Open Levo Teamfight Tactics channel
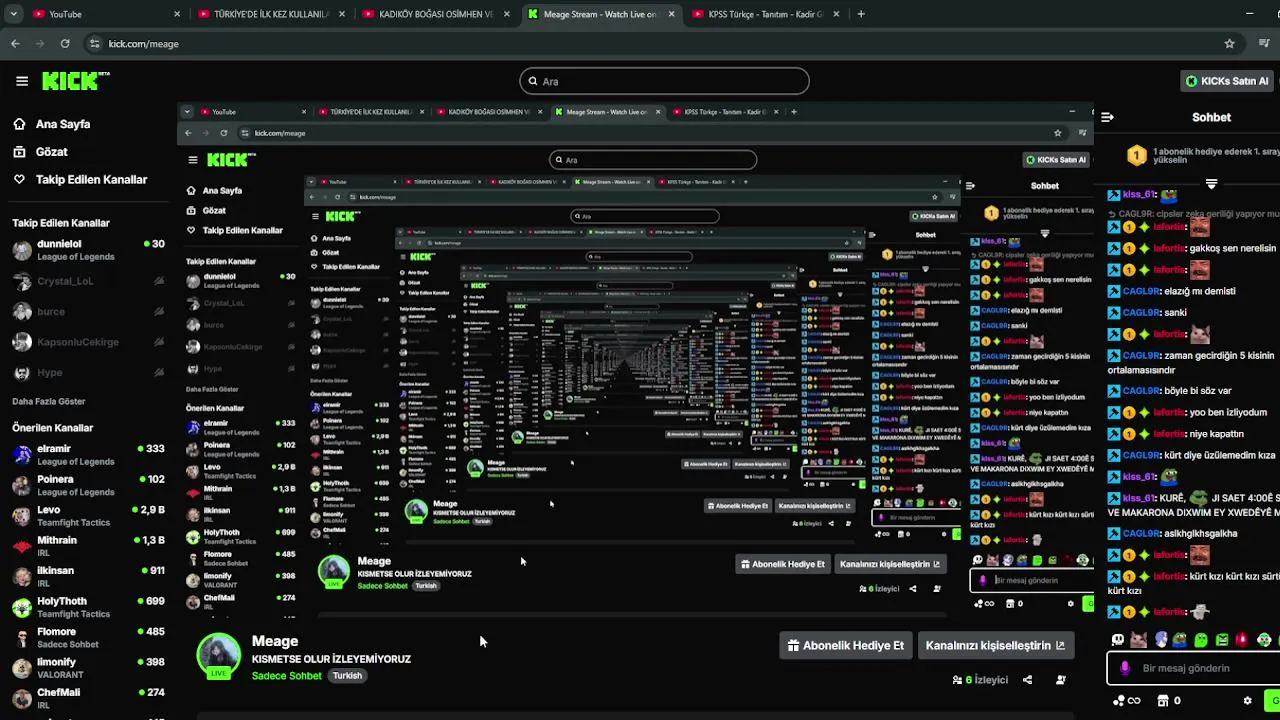This screenshot has width=1280, height=720. click(88, 516)
